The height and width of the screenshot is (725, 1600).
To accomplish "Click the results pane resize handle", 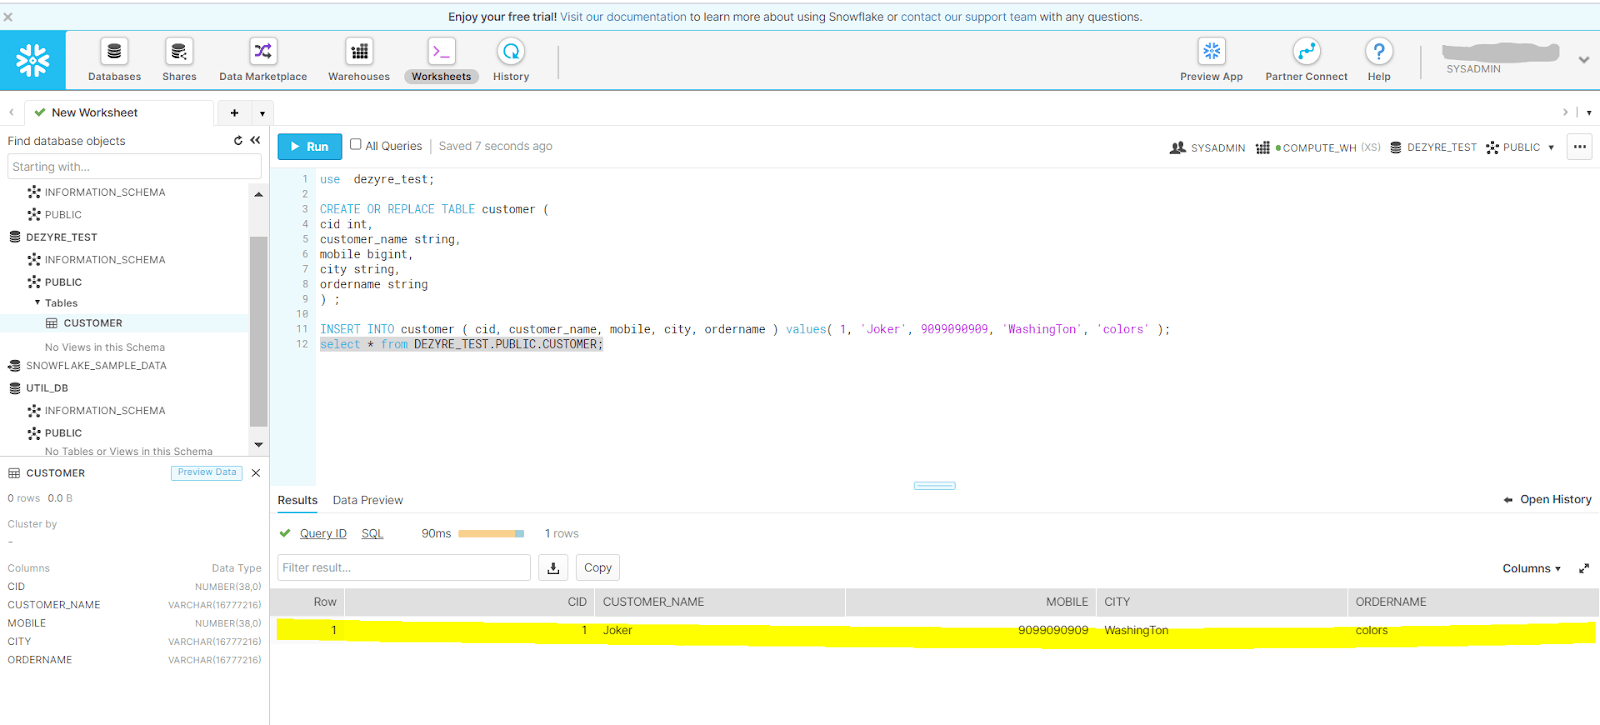I will [x=935, y=486].
